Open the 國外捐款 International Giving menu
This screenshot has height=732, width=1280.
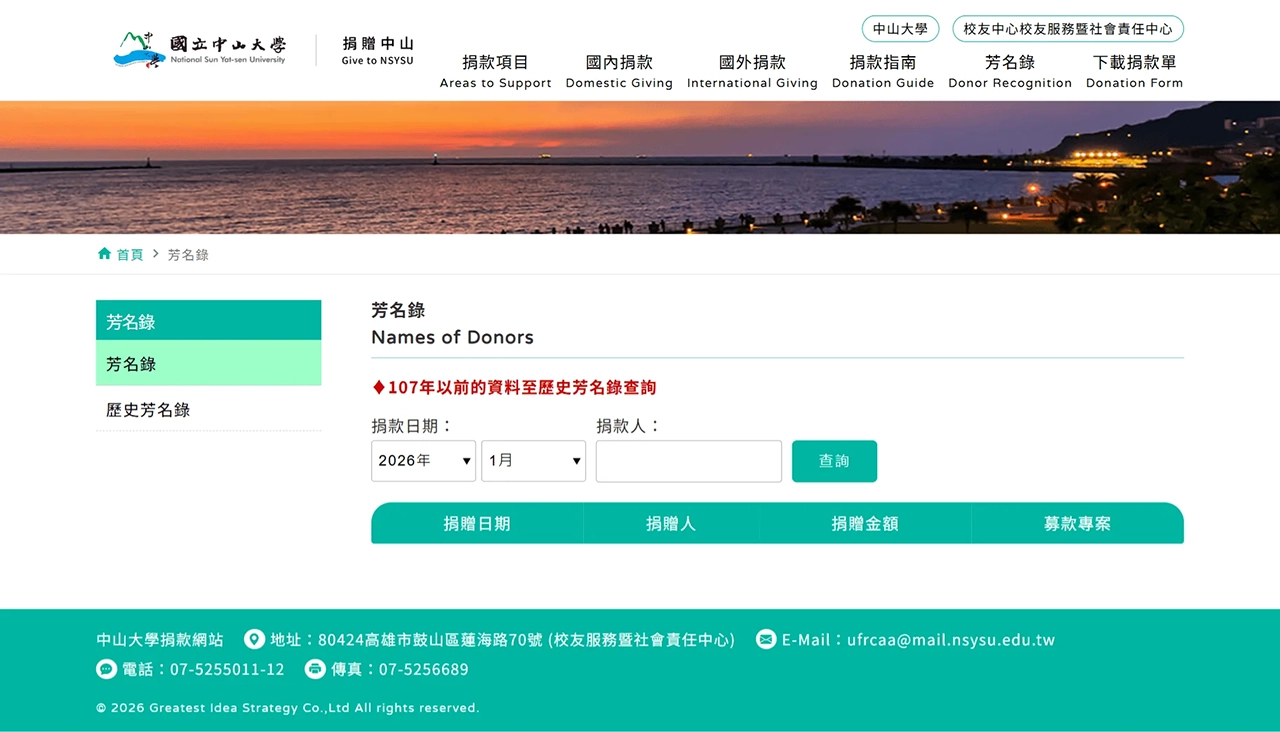pyautogui.click(x=752, y=71)
